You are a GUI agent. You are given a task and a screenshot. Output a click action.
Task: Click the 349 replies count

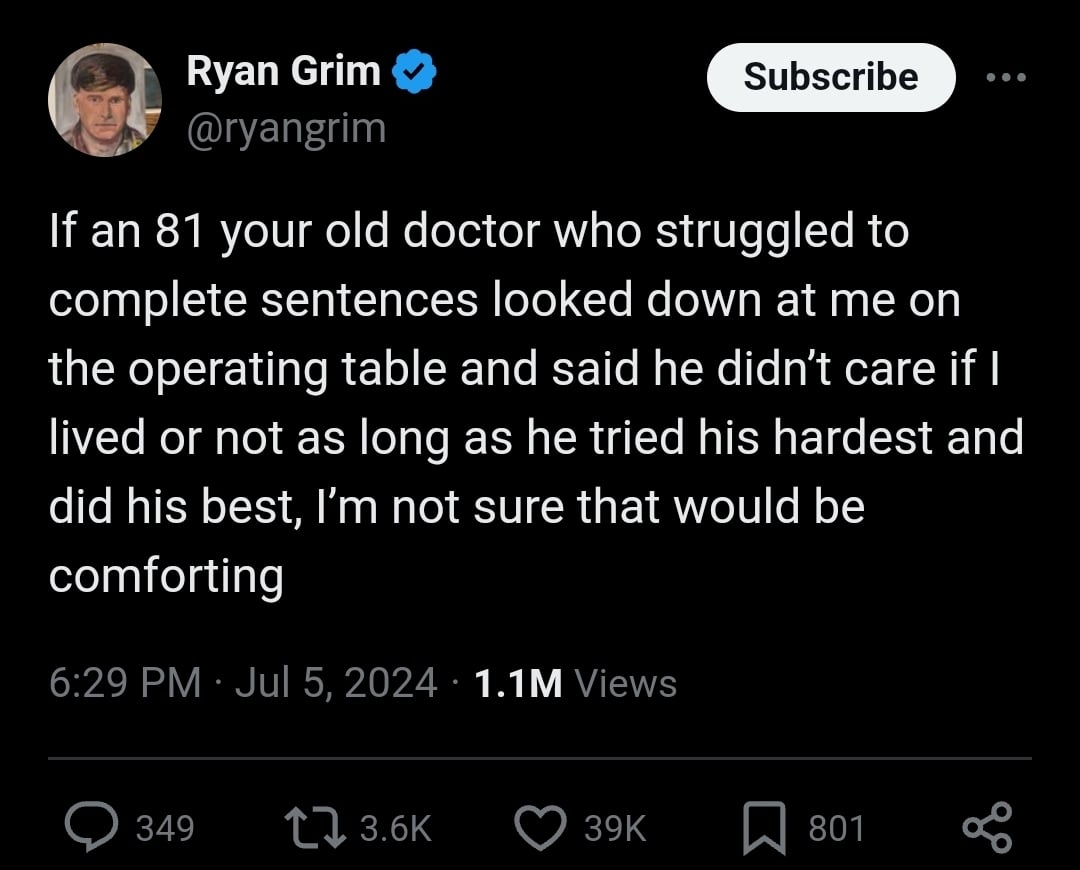[x=164, y=828]
